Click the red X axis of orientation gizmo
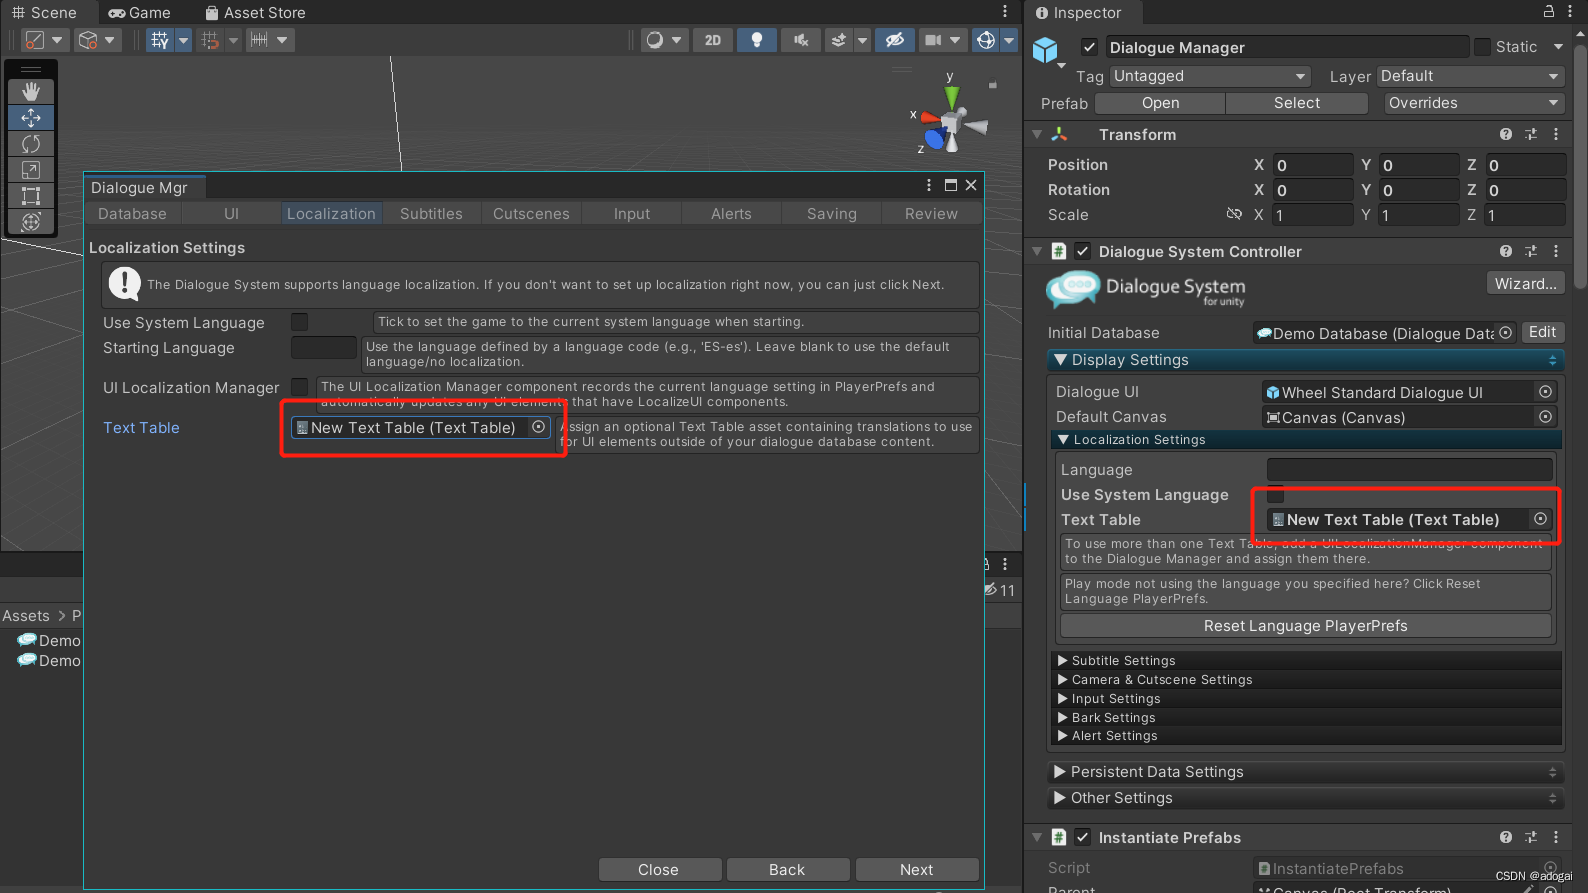Screen dimensions: 1588x893 [x=930, y=118]
